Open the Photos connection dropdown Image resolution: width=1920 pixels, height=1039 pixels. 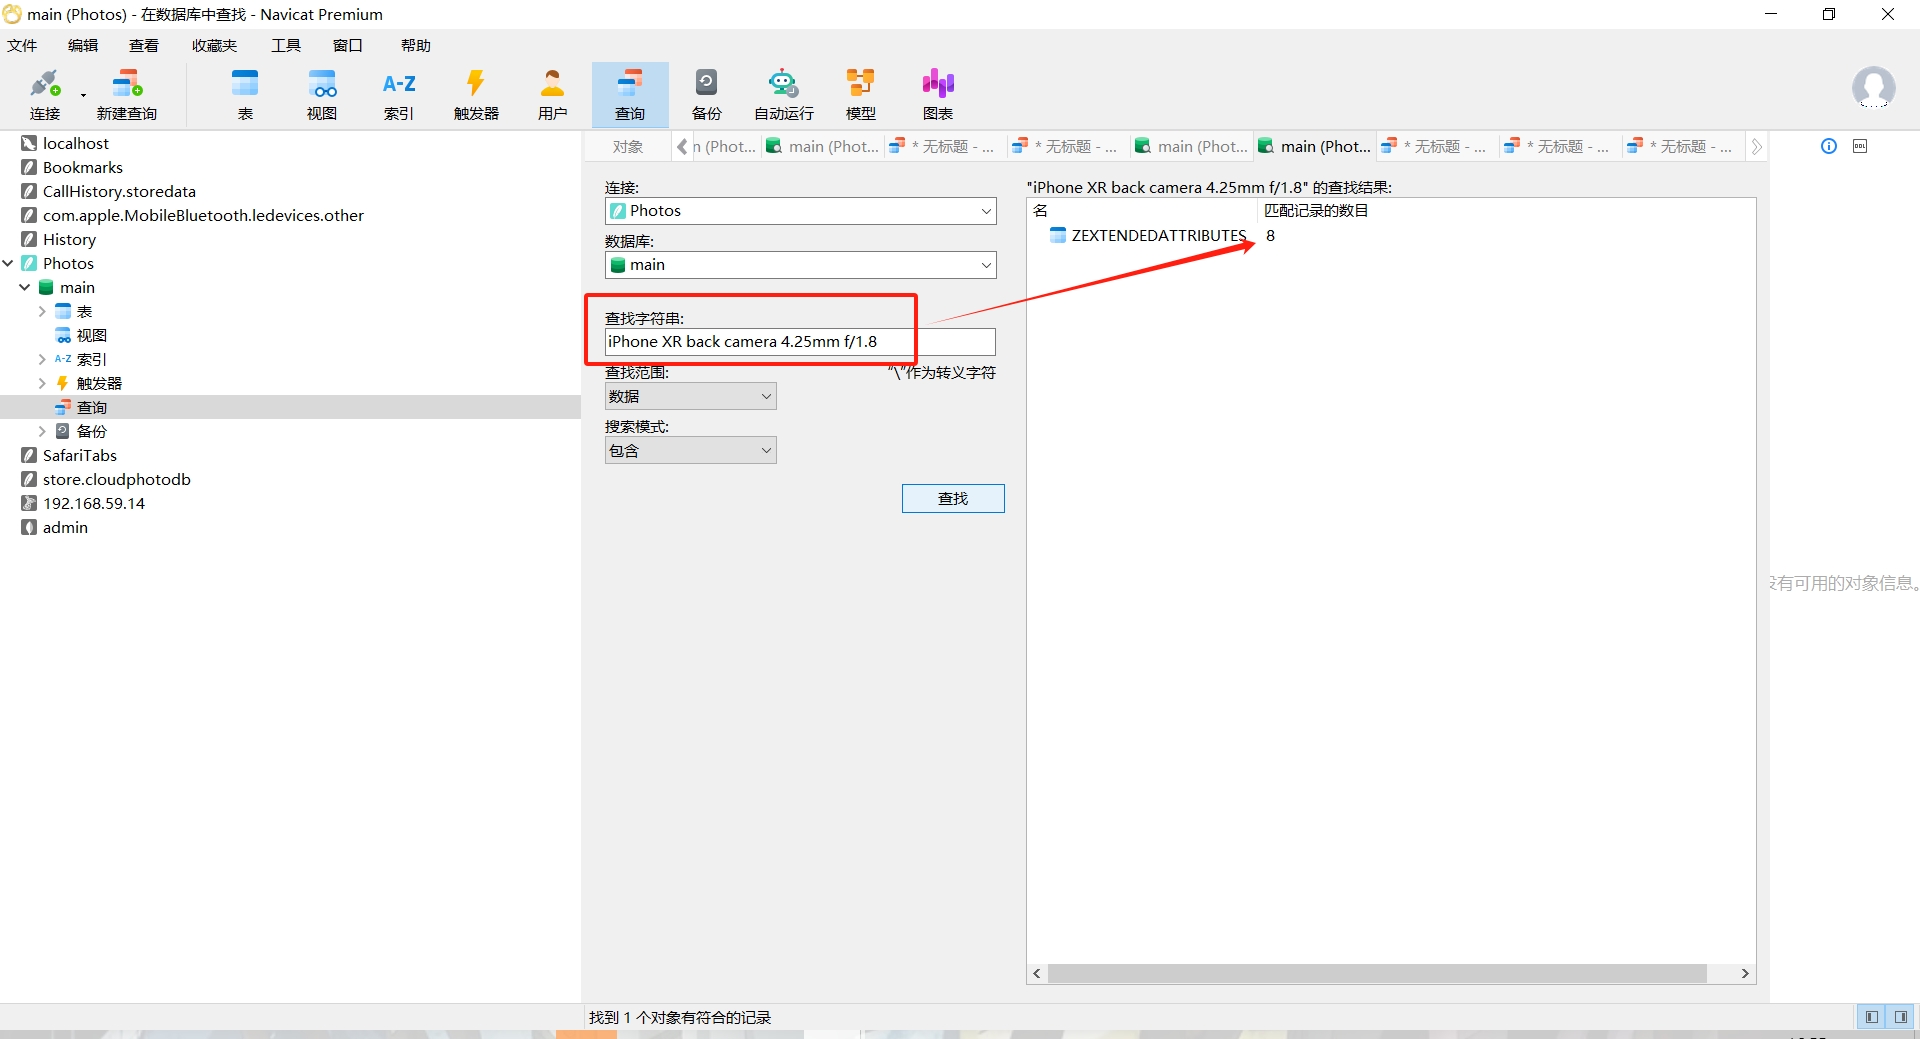(800, 211)
